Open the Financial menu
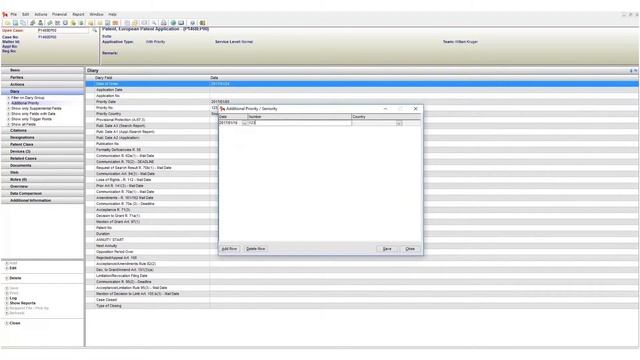The height and width of the screenshot is (360, 640). point(60,14)
